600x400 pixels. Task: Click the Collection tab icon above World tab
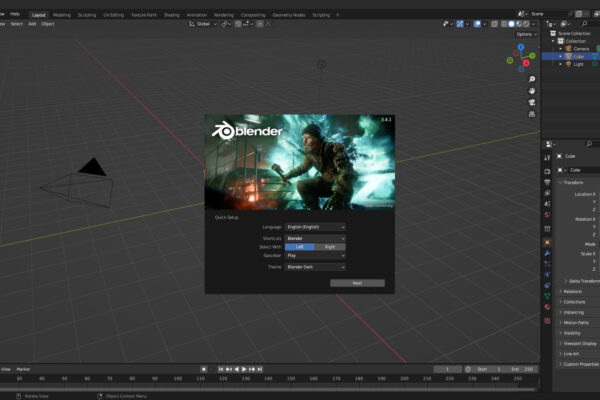tap(547, 229)
